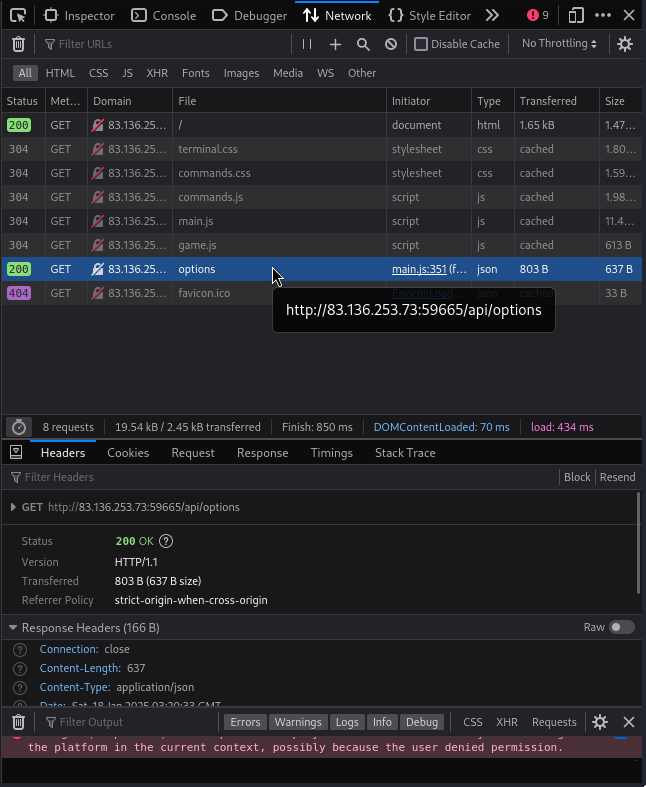Select the favicon.ico 404 request row
The image size is (646, 787).
click(x=204, y=293)
